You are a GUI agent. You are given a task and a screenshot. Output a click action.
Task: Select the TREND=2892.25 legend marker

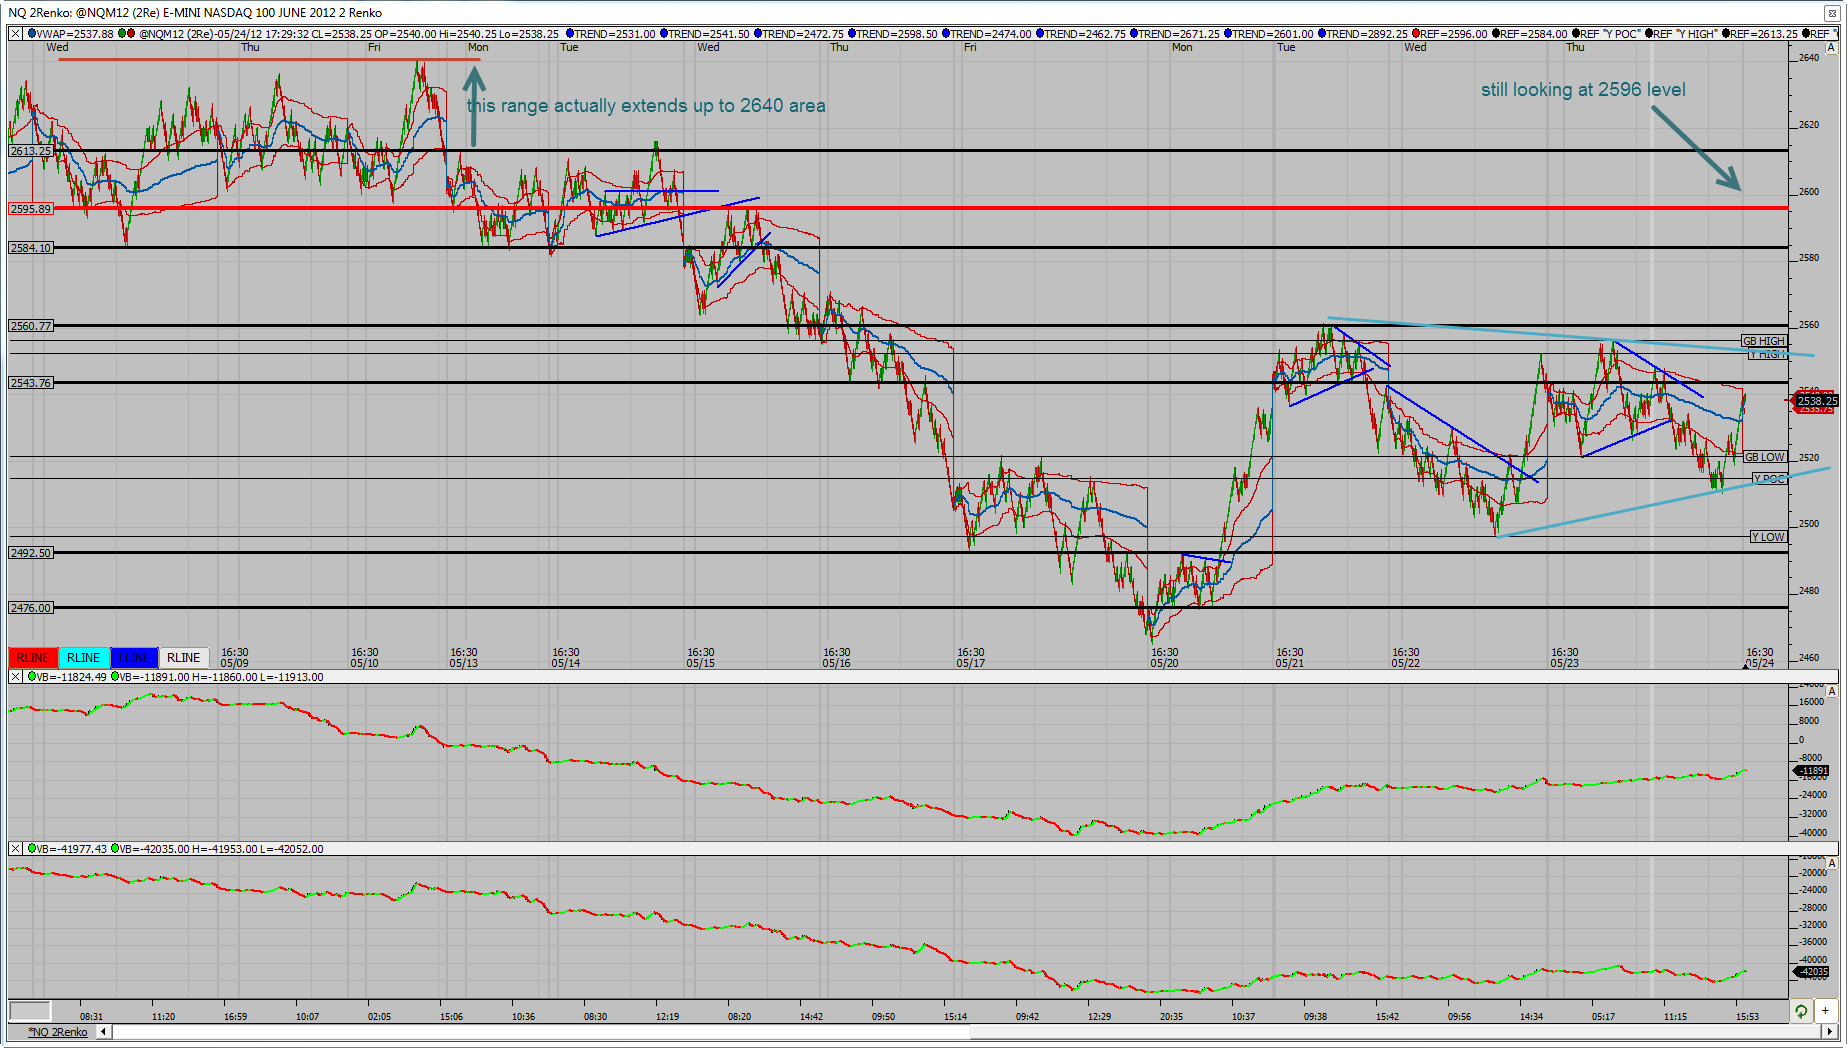tap(1322, 34)
